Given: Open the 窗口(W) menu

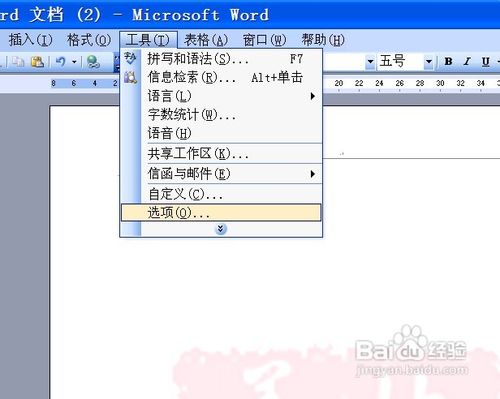Looking at the screenshot, I should pos(264,40).
